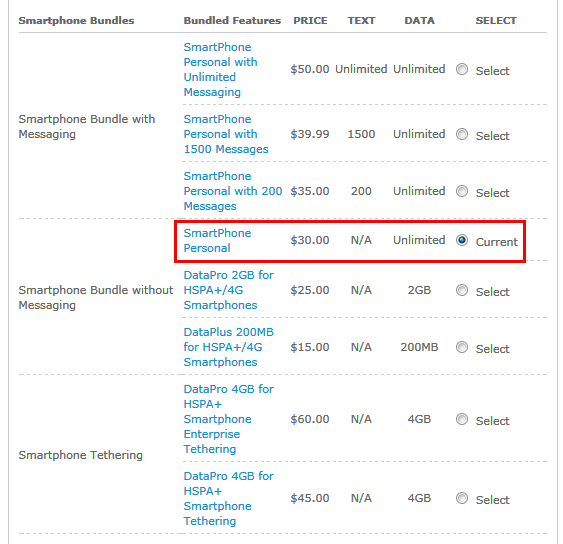Click SmartPhone Personal with 200 Messages link
Screen dimensions: 563x544
pos(233,191)
